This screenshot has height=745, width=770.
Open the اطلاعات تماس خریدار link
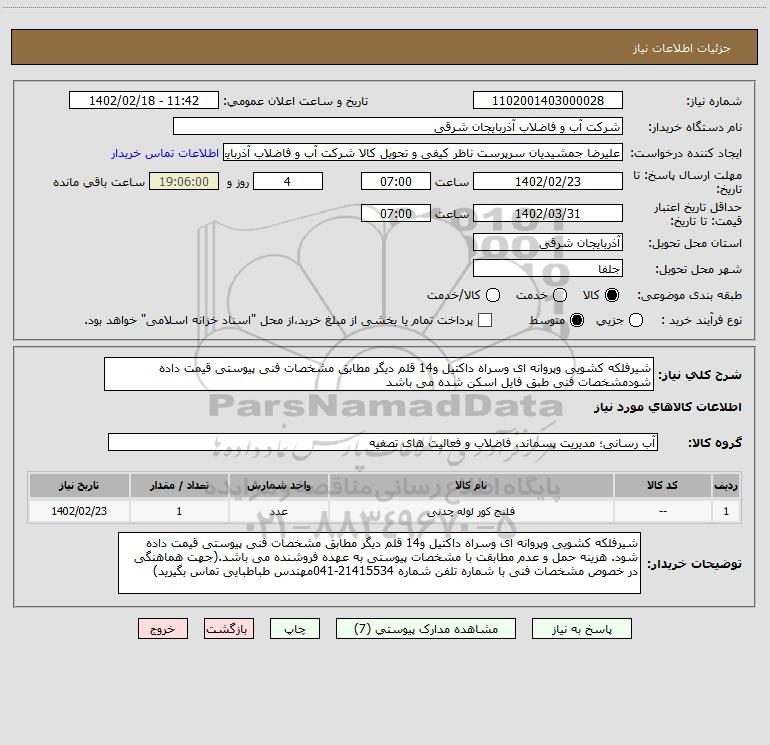(x=165, y=153)
